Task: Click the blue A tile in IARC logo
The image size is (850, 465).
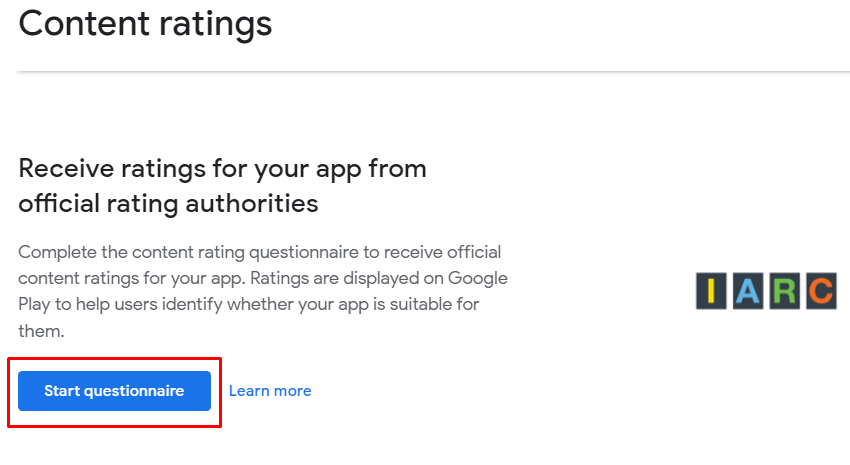Action: tap(747, 290)
